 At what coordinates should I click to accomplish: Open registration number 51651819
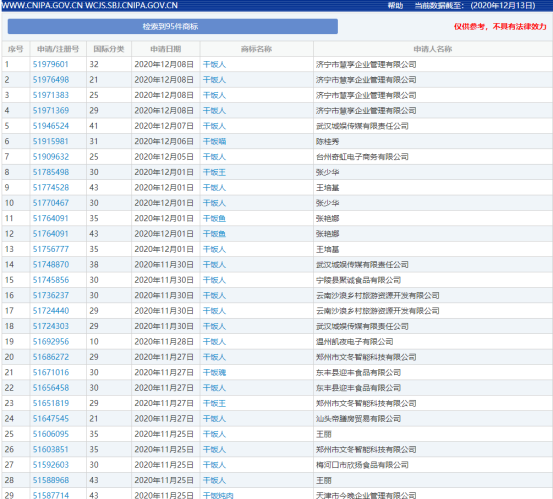[x=51, y=403]
